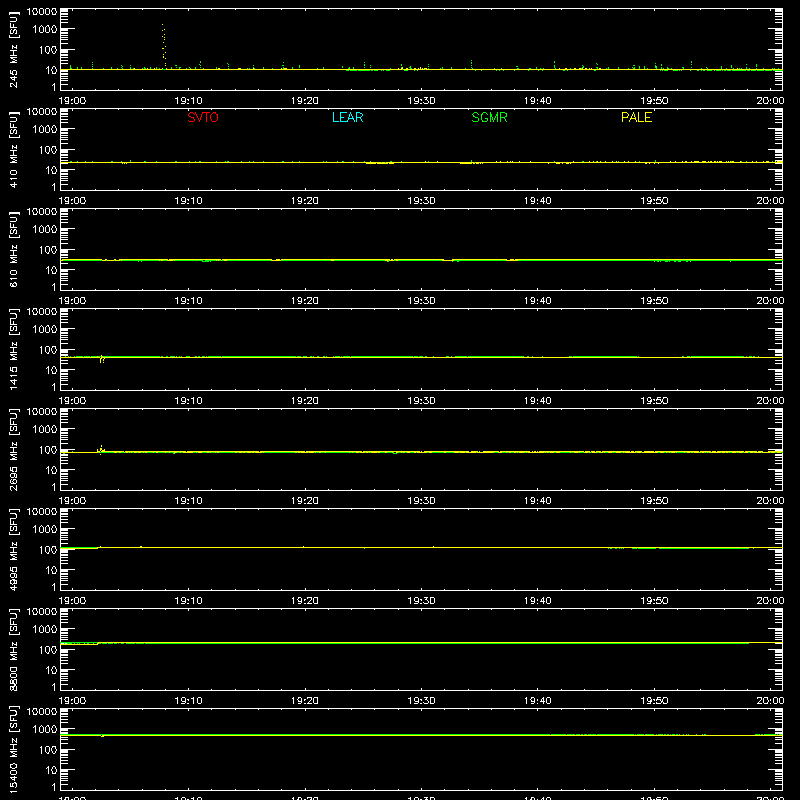This screenshot has width=800, height=800.
Task: Click the yellow burst spike in 245 MHz plot
Action: tap(164, 46)
